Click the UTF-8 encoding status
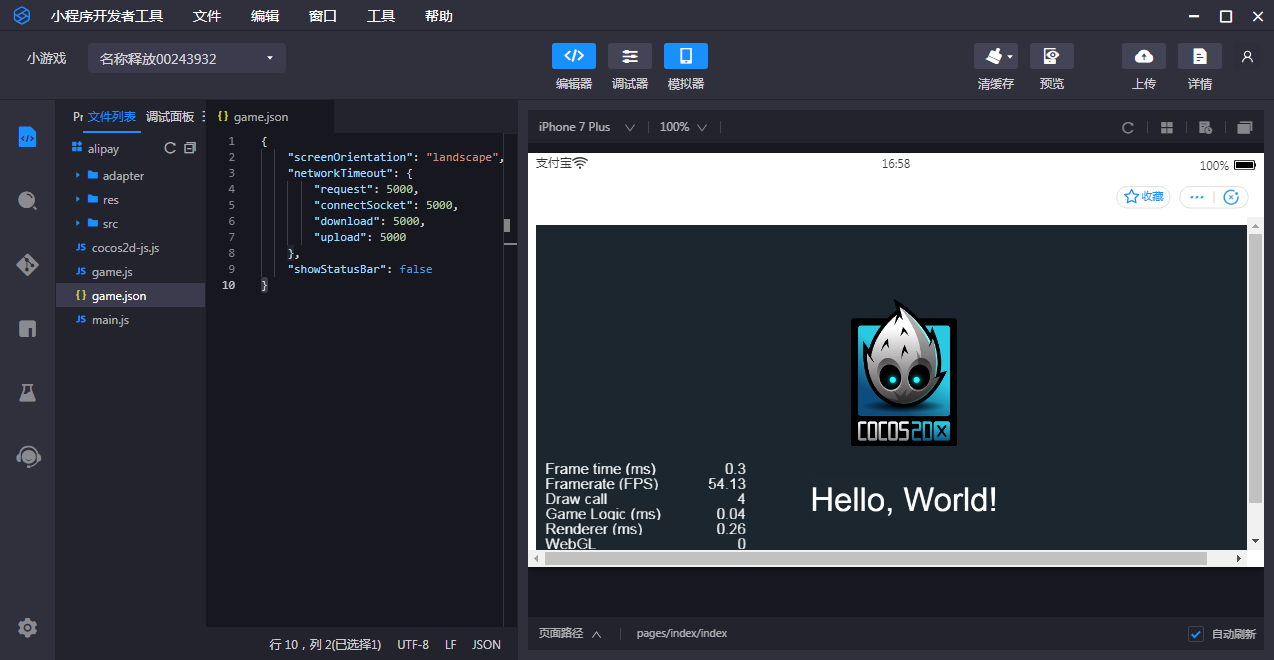 point(413,645)
